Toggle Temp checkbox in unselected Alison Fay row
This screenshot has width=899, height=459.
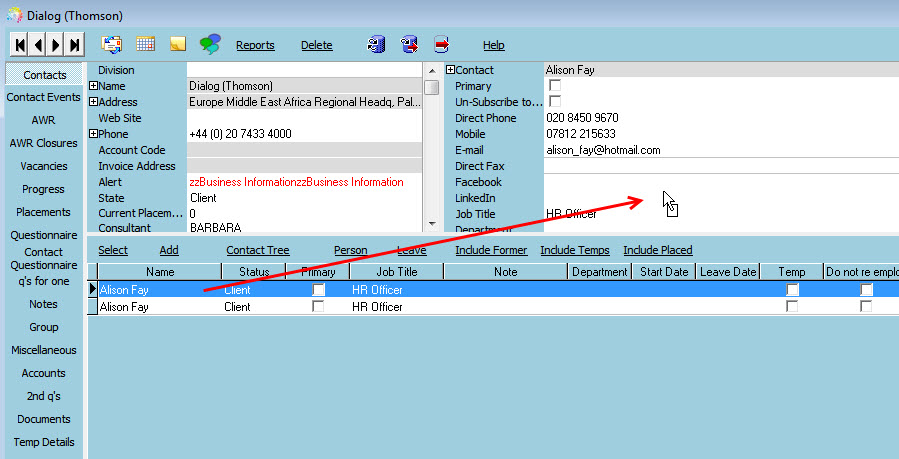pyautogui.click(x=792, y=307)
